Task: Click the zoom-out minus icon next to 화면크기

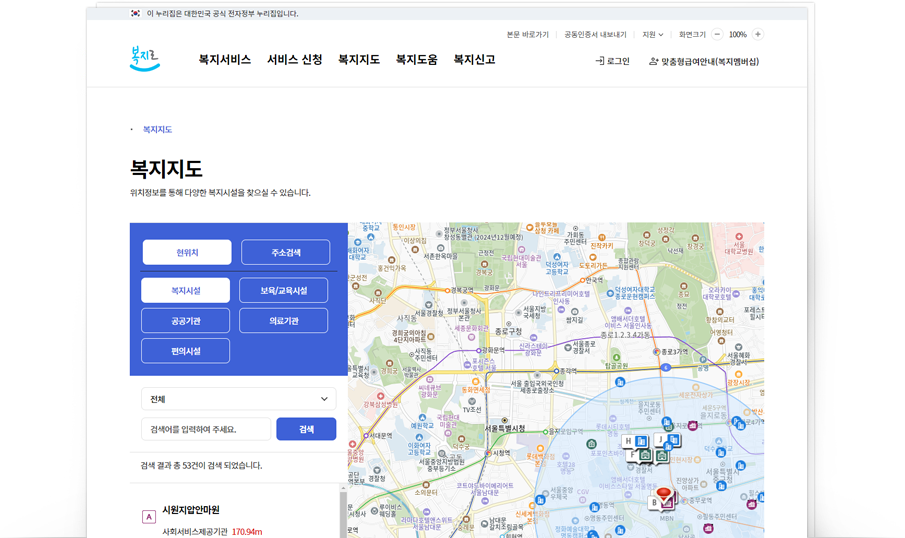Action: coord(717,35)
